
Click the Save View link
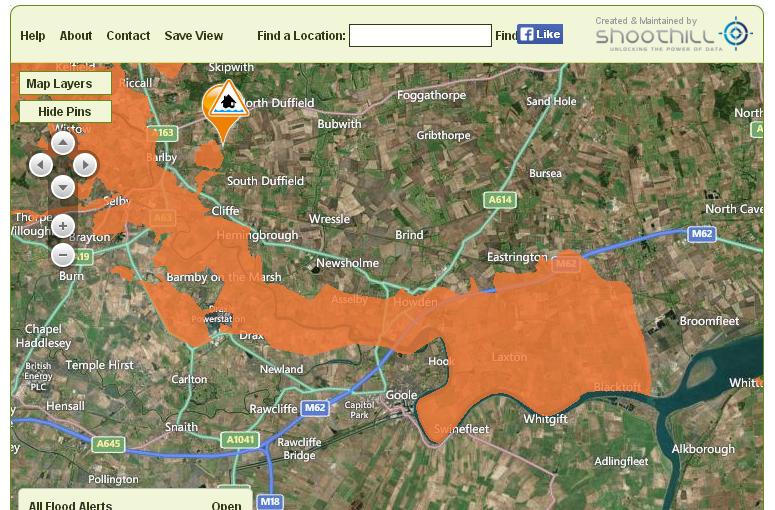[194, 36]
